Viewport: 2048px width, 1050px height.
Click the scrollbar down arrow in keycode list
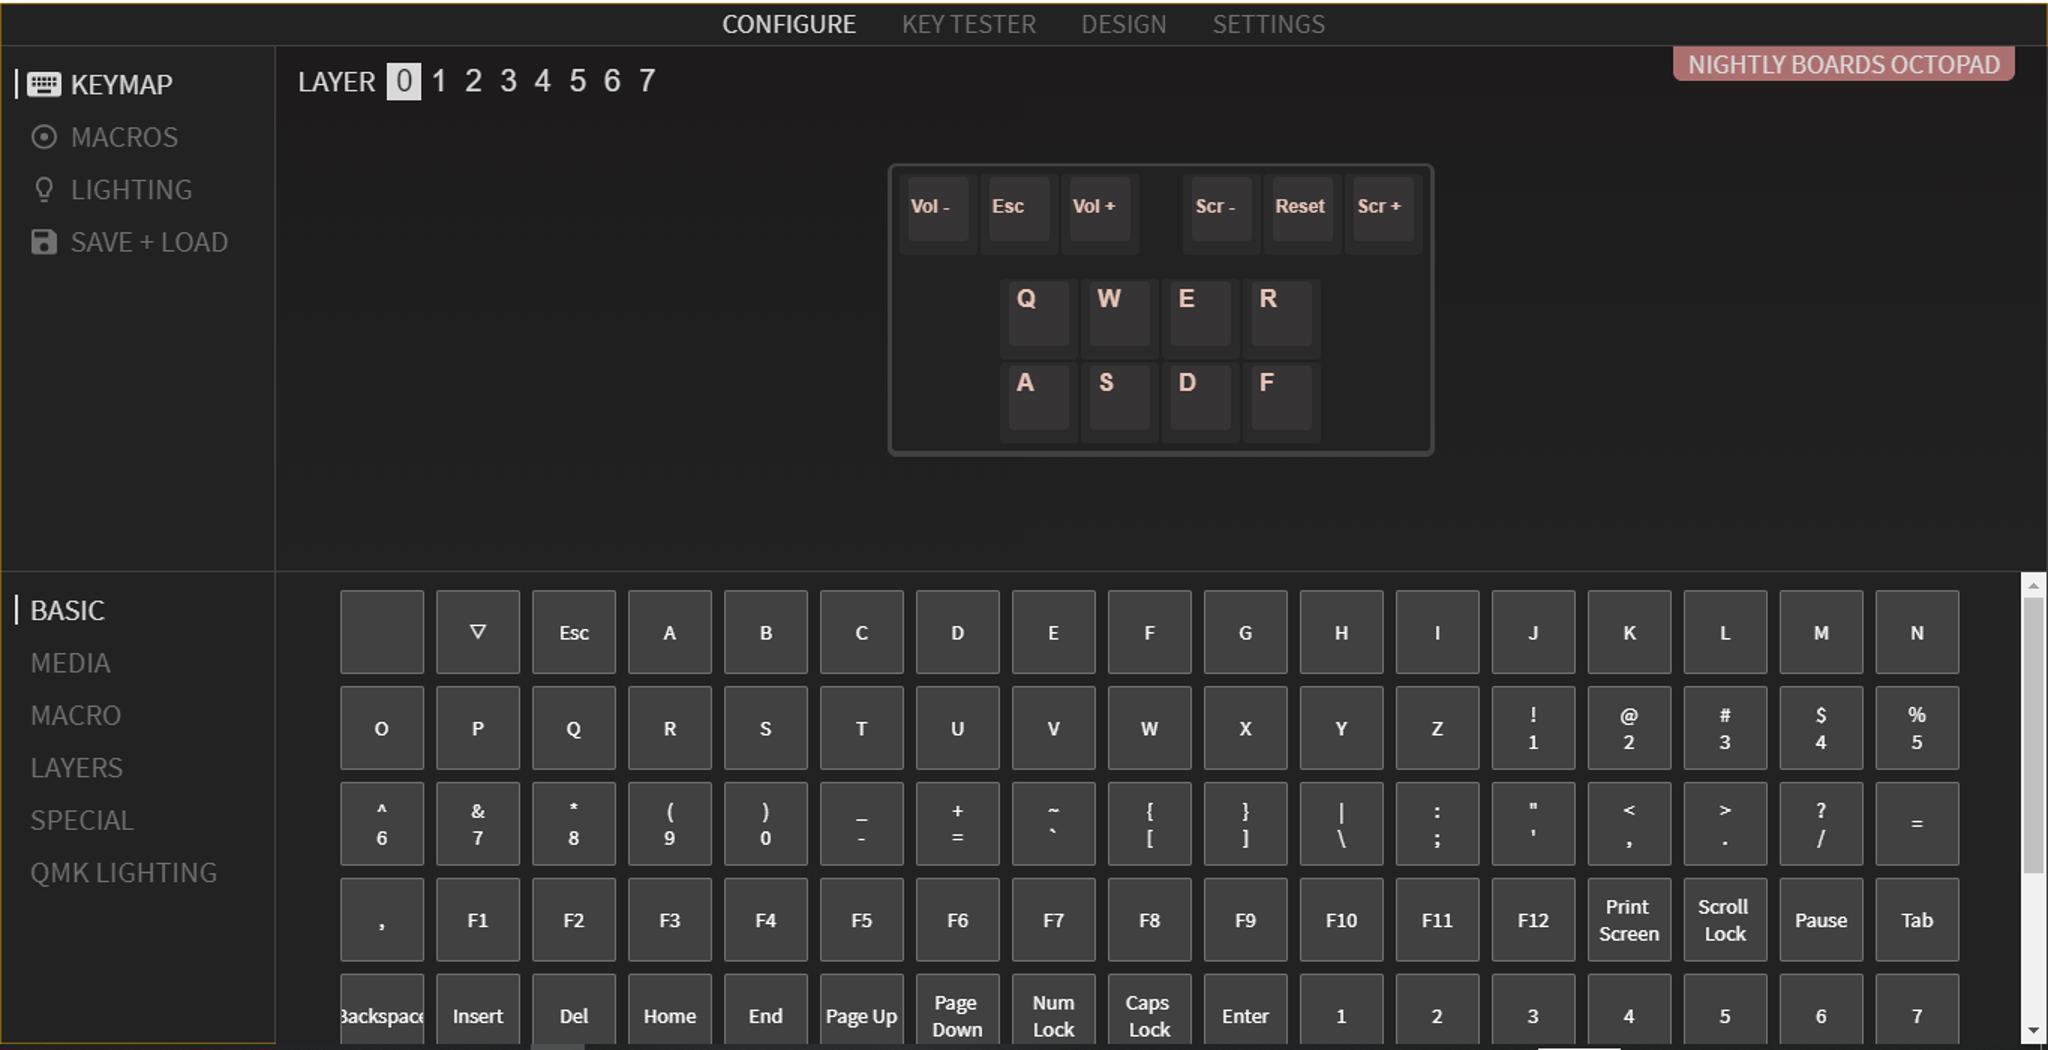[2032, 1031]
